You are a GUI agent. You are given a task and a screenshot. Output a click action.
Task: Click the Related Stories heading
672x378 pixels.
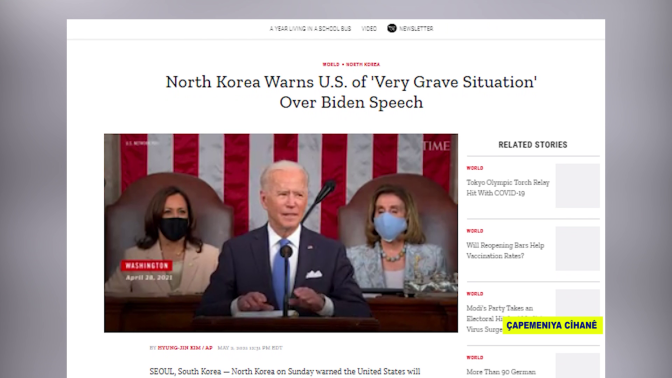coord(533,145)
